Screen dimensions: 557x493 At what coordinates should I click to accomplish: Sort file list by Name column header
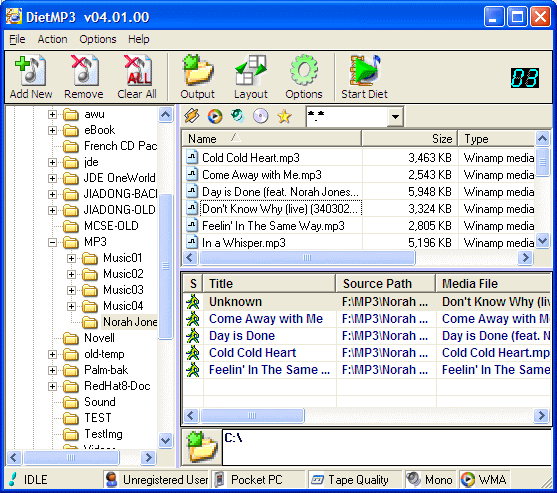coord(272,139)
